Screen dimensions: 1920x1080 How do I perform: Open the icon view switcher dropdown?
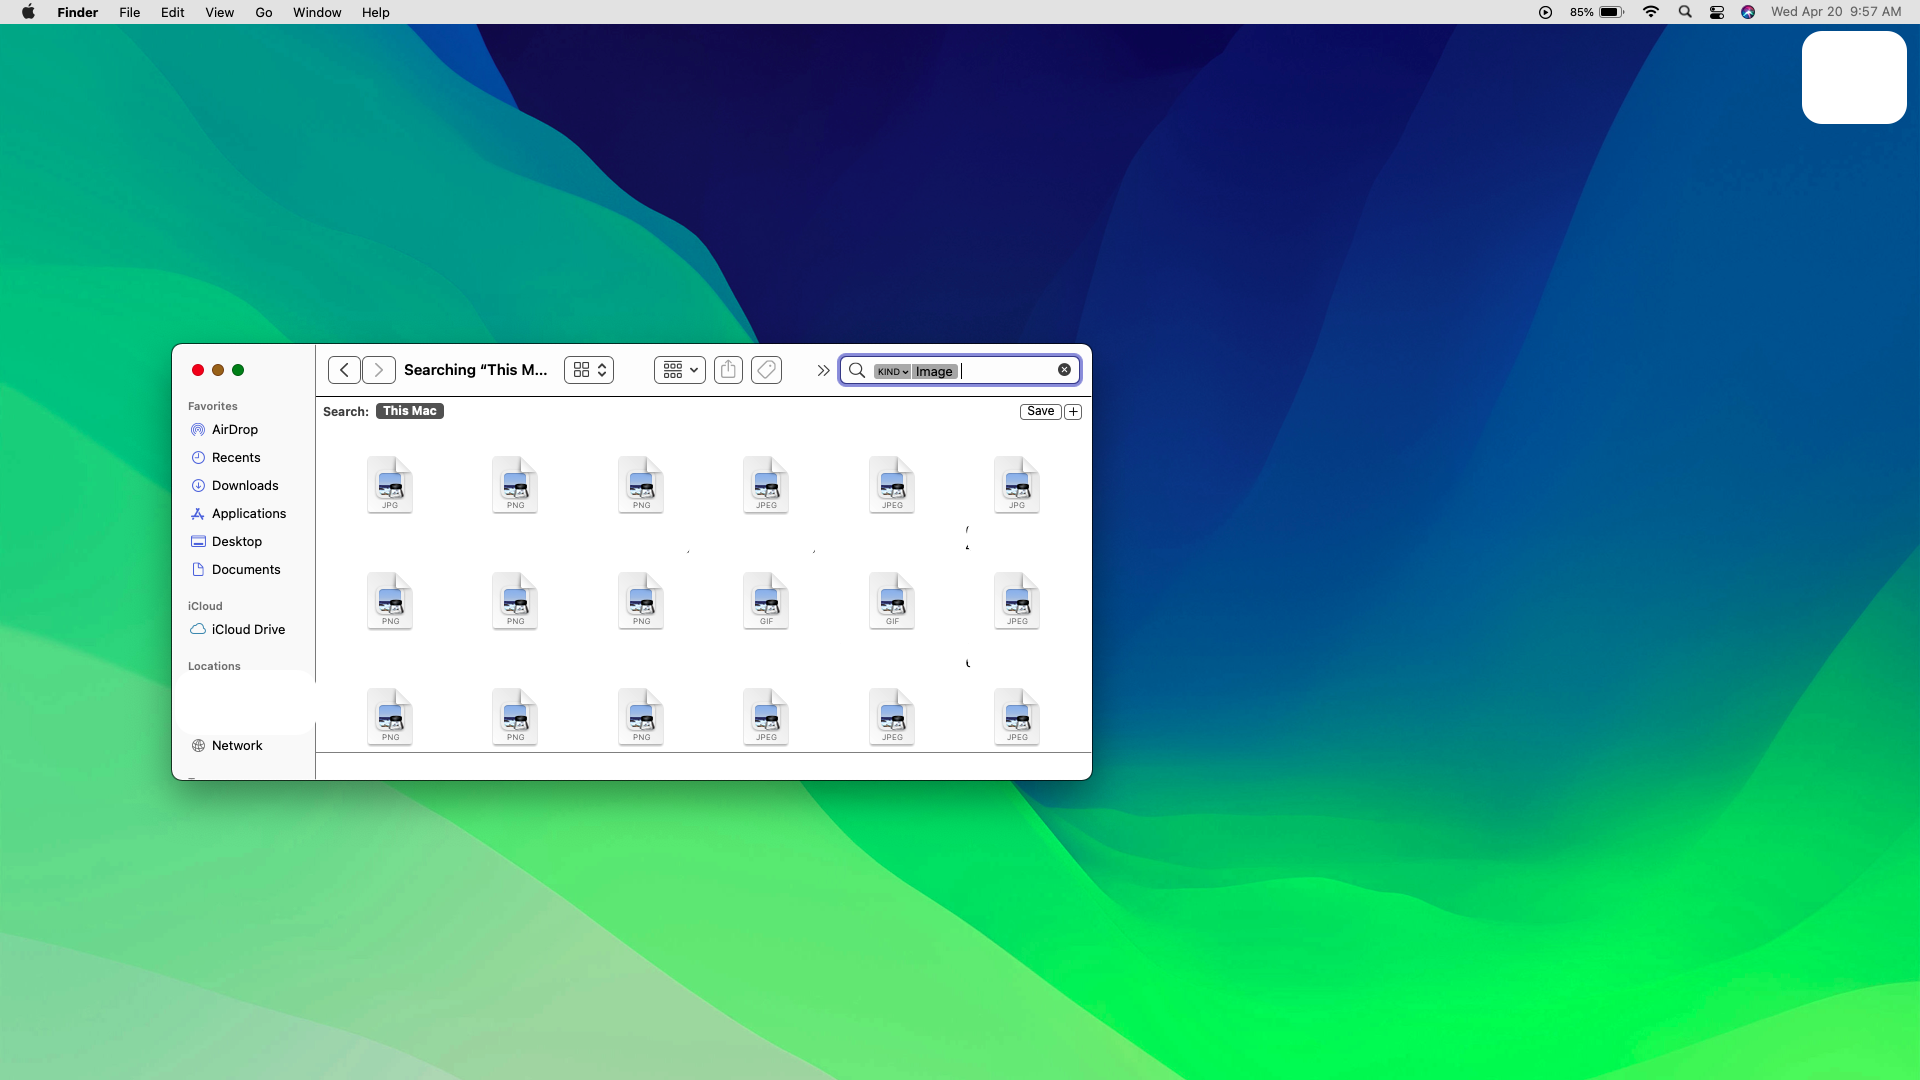pos(589,370)
